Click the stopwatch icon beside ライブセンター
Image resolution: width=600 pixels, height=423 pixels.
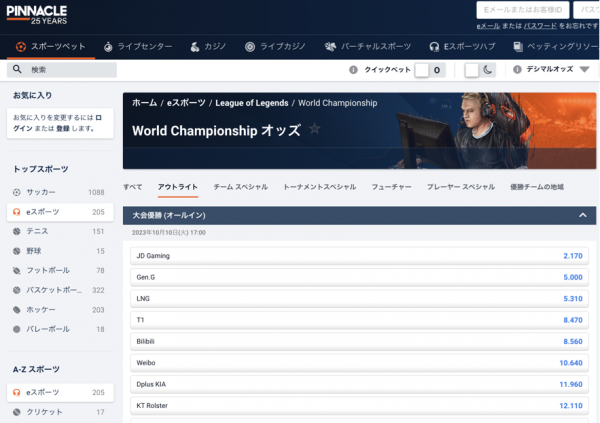coord(108,47)
